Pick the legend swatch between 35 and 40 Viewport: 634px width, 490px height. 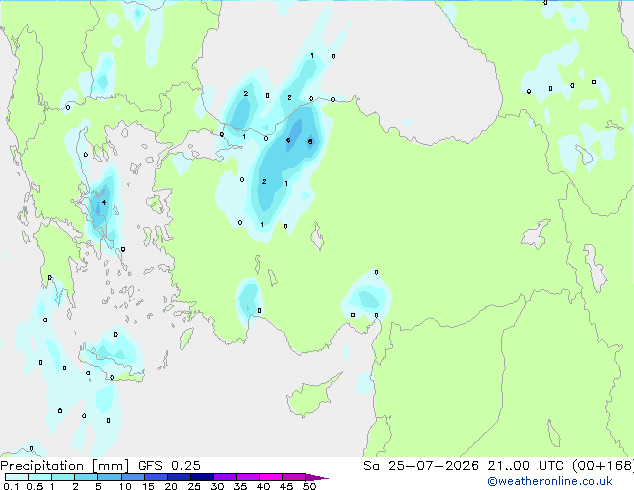click(248, 477)
